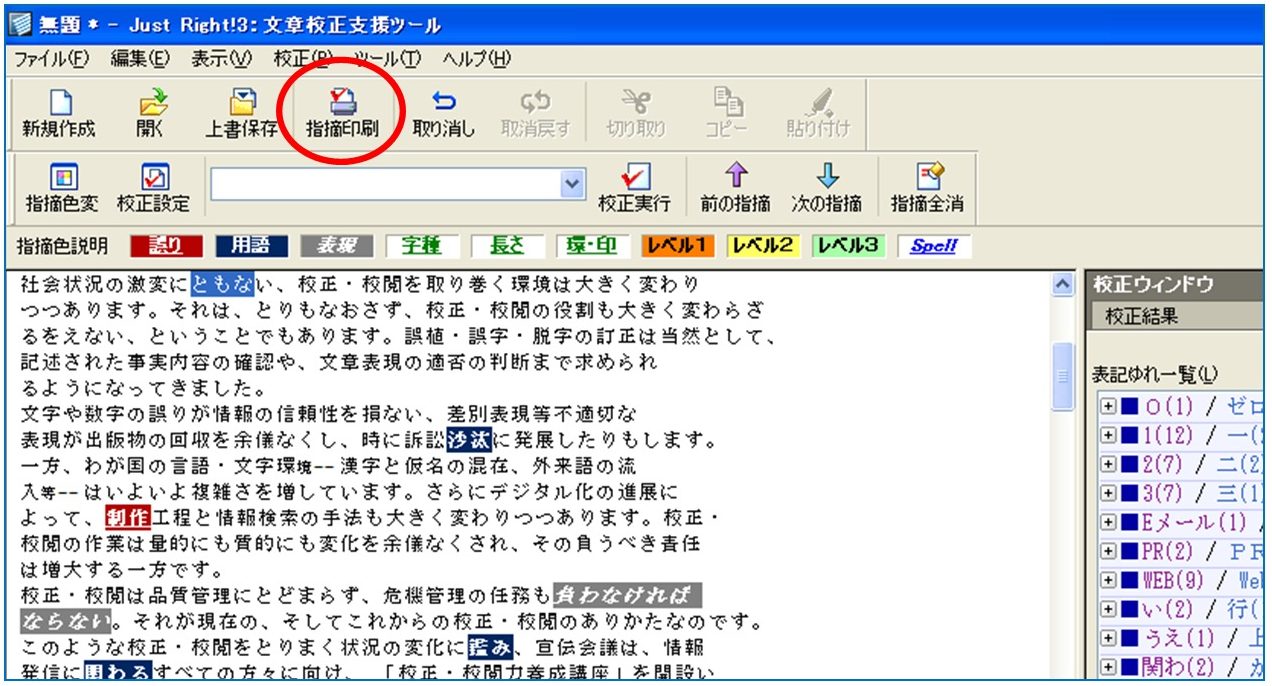This screenshot has height=686, width=1272.
Task: Expand the い(2) / 行 tree entry
Action: (x=1107, y=609)
